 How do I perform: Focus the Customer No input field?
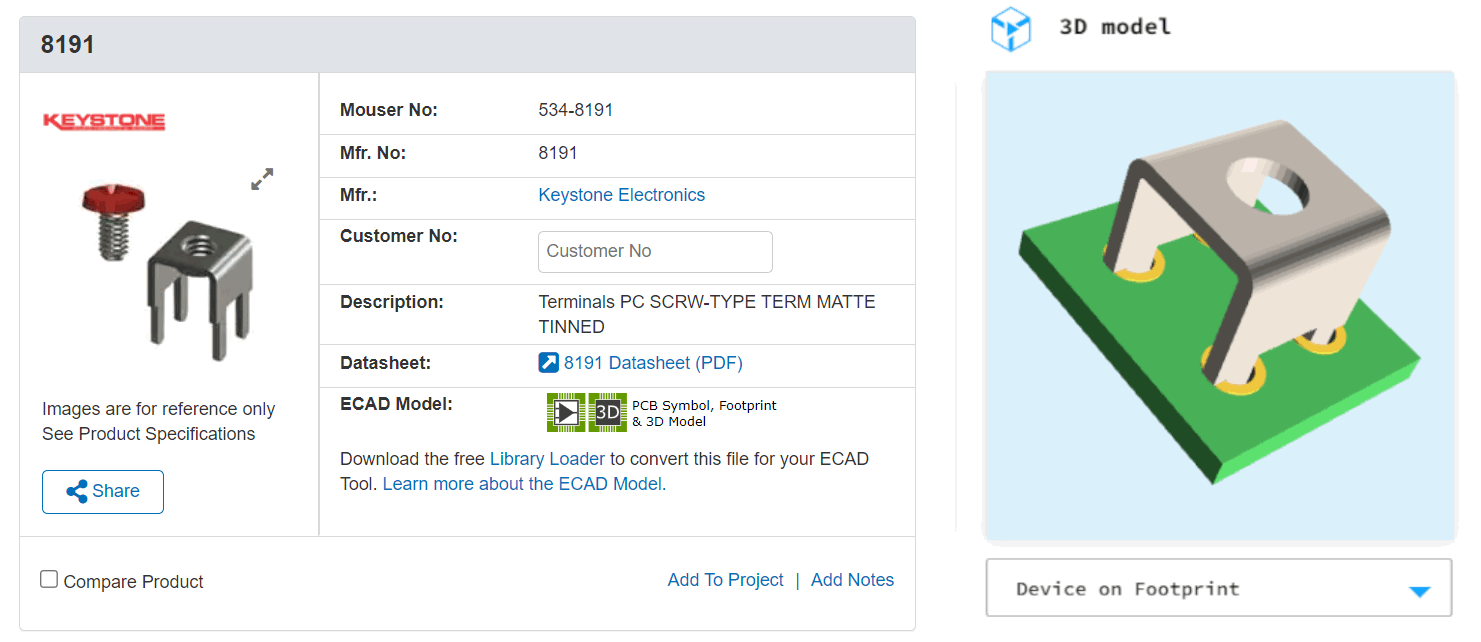click(655, 252)
